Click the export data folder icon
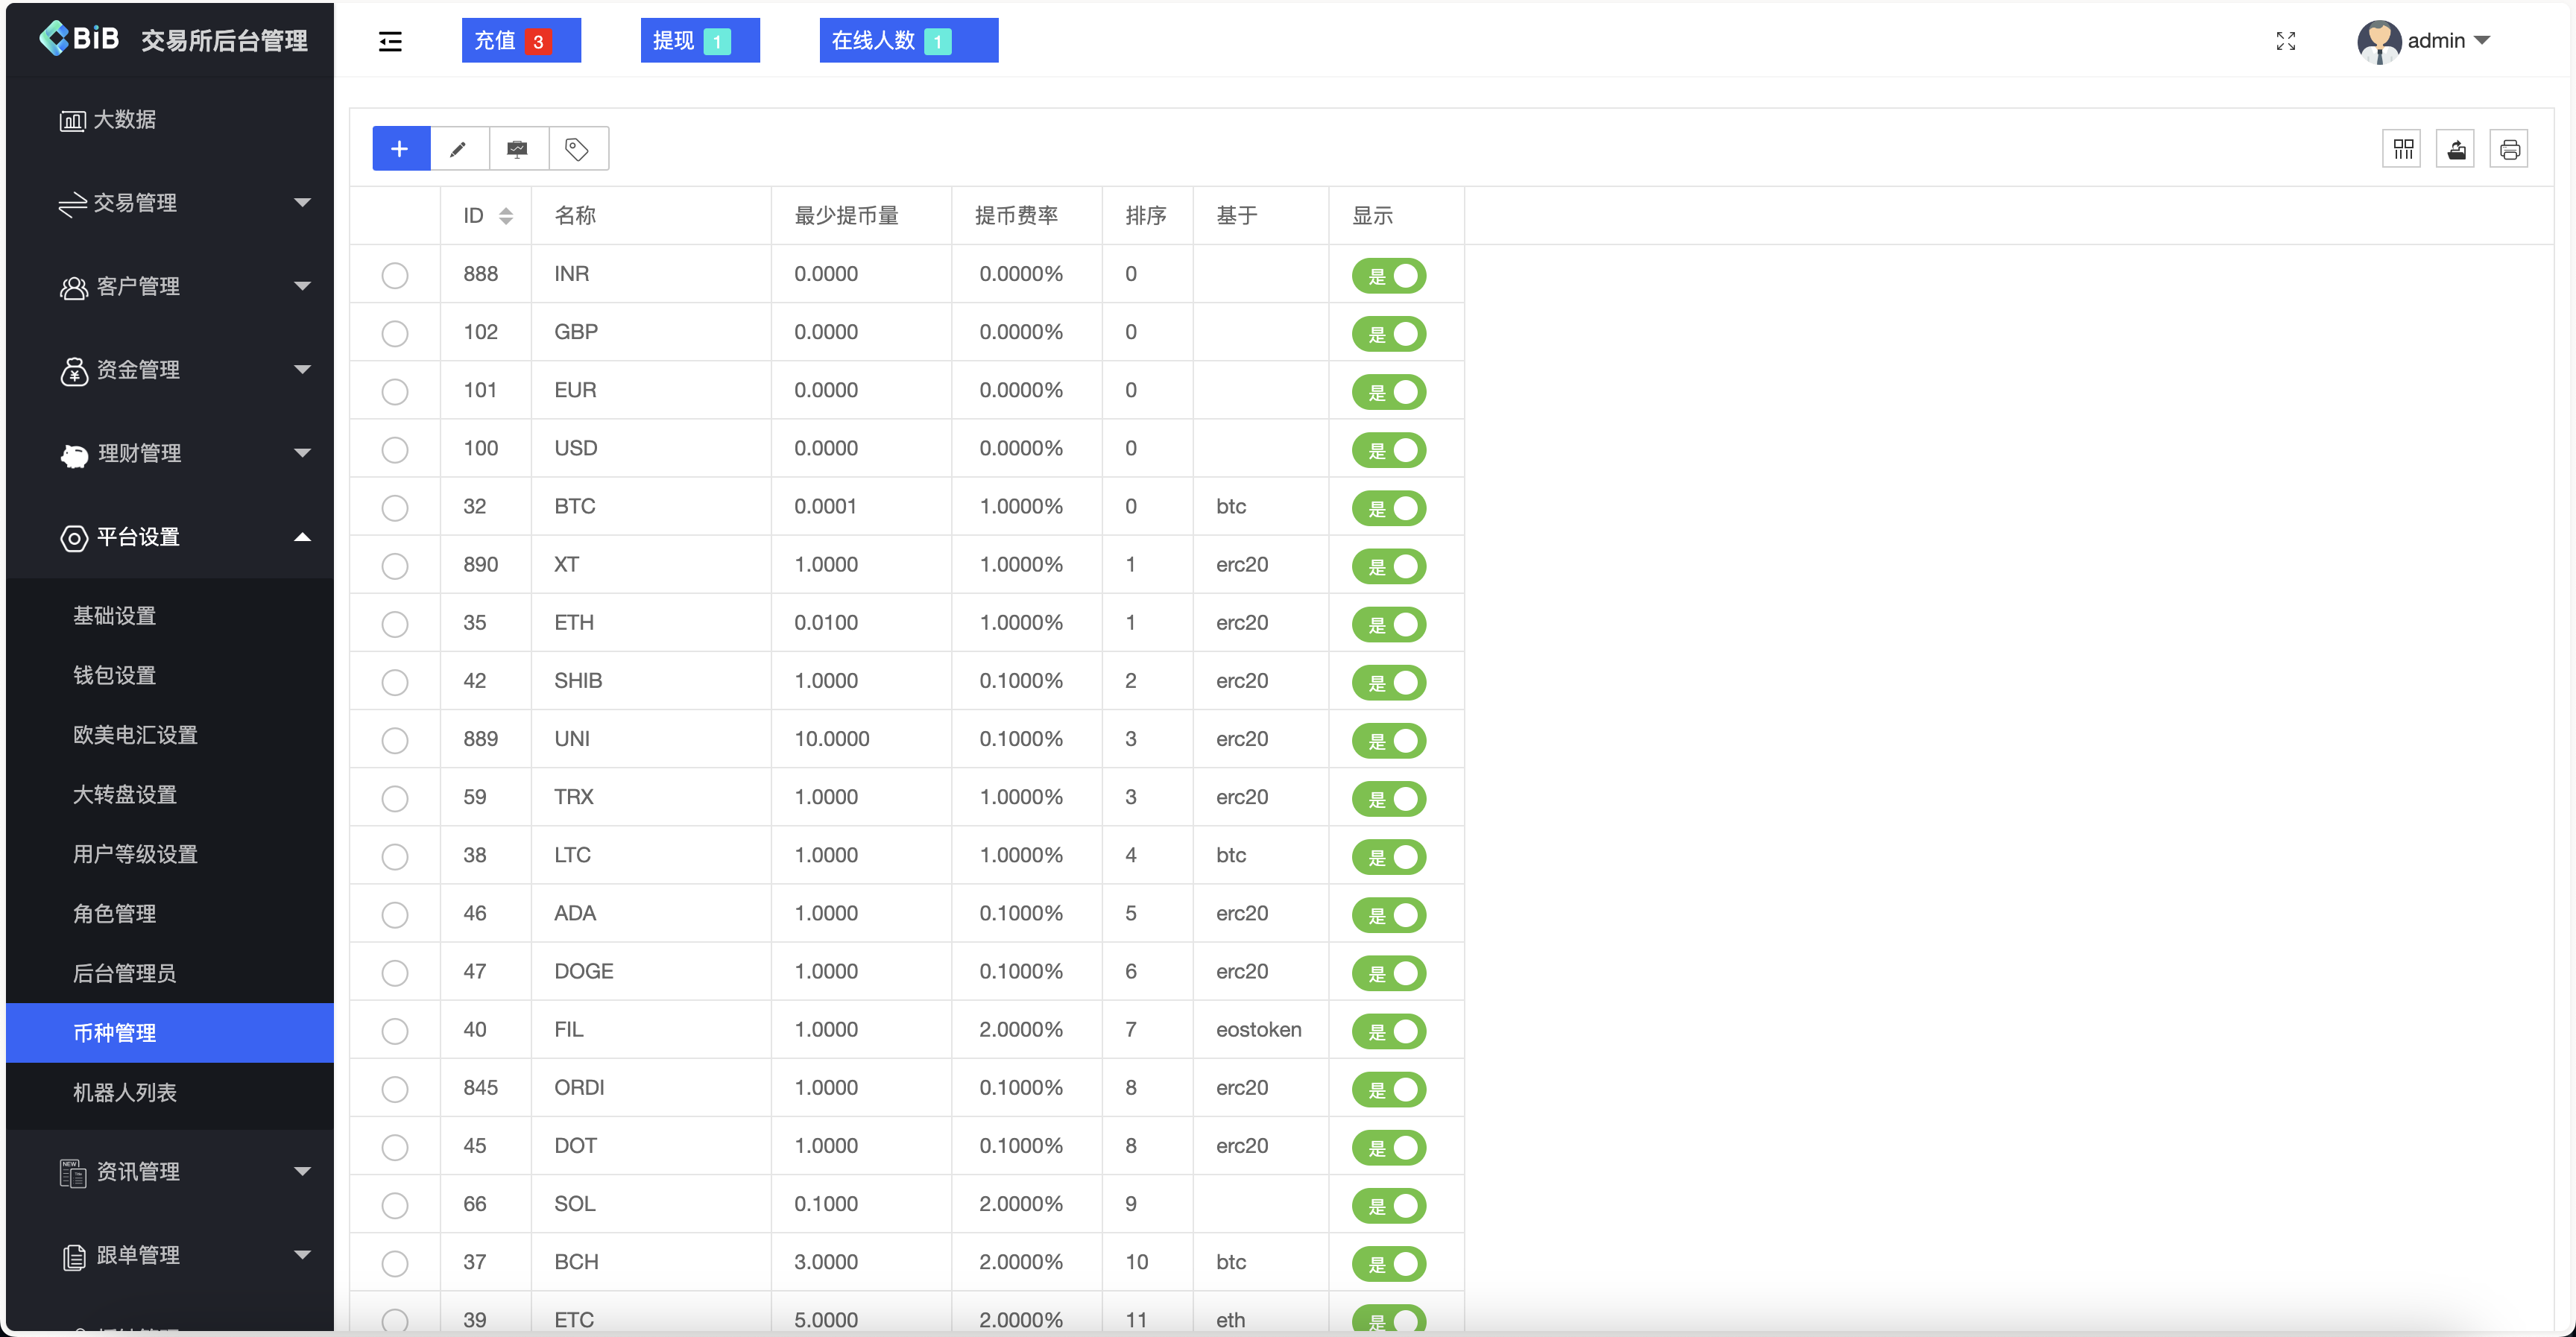Image resolution: width=2576 pixels, height=1337 pixels. click(2457, 148)
